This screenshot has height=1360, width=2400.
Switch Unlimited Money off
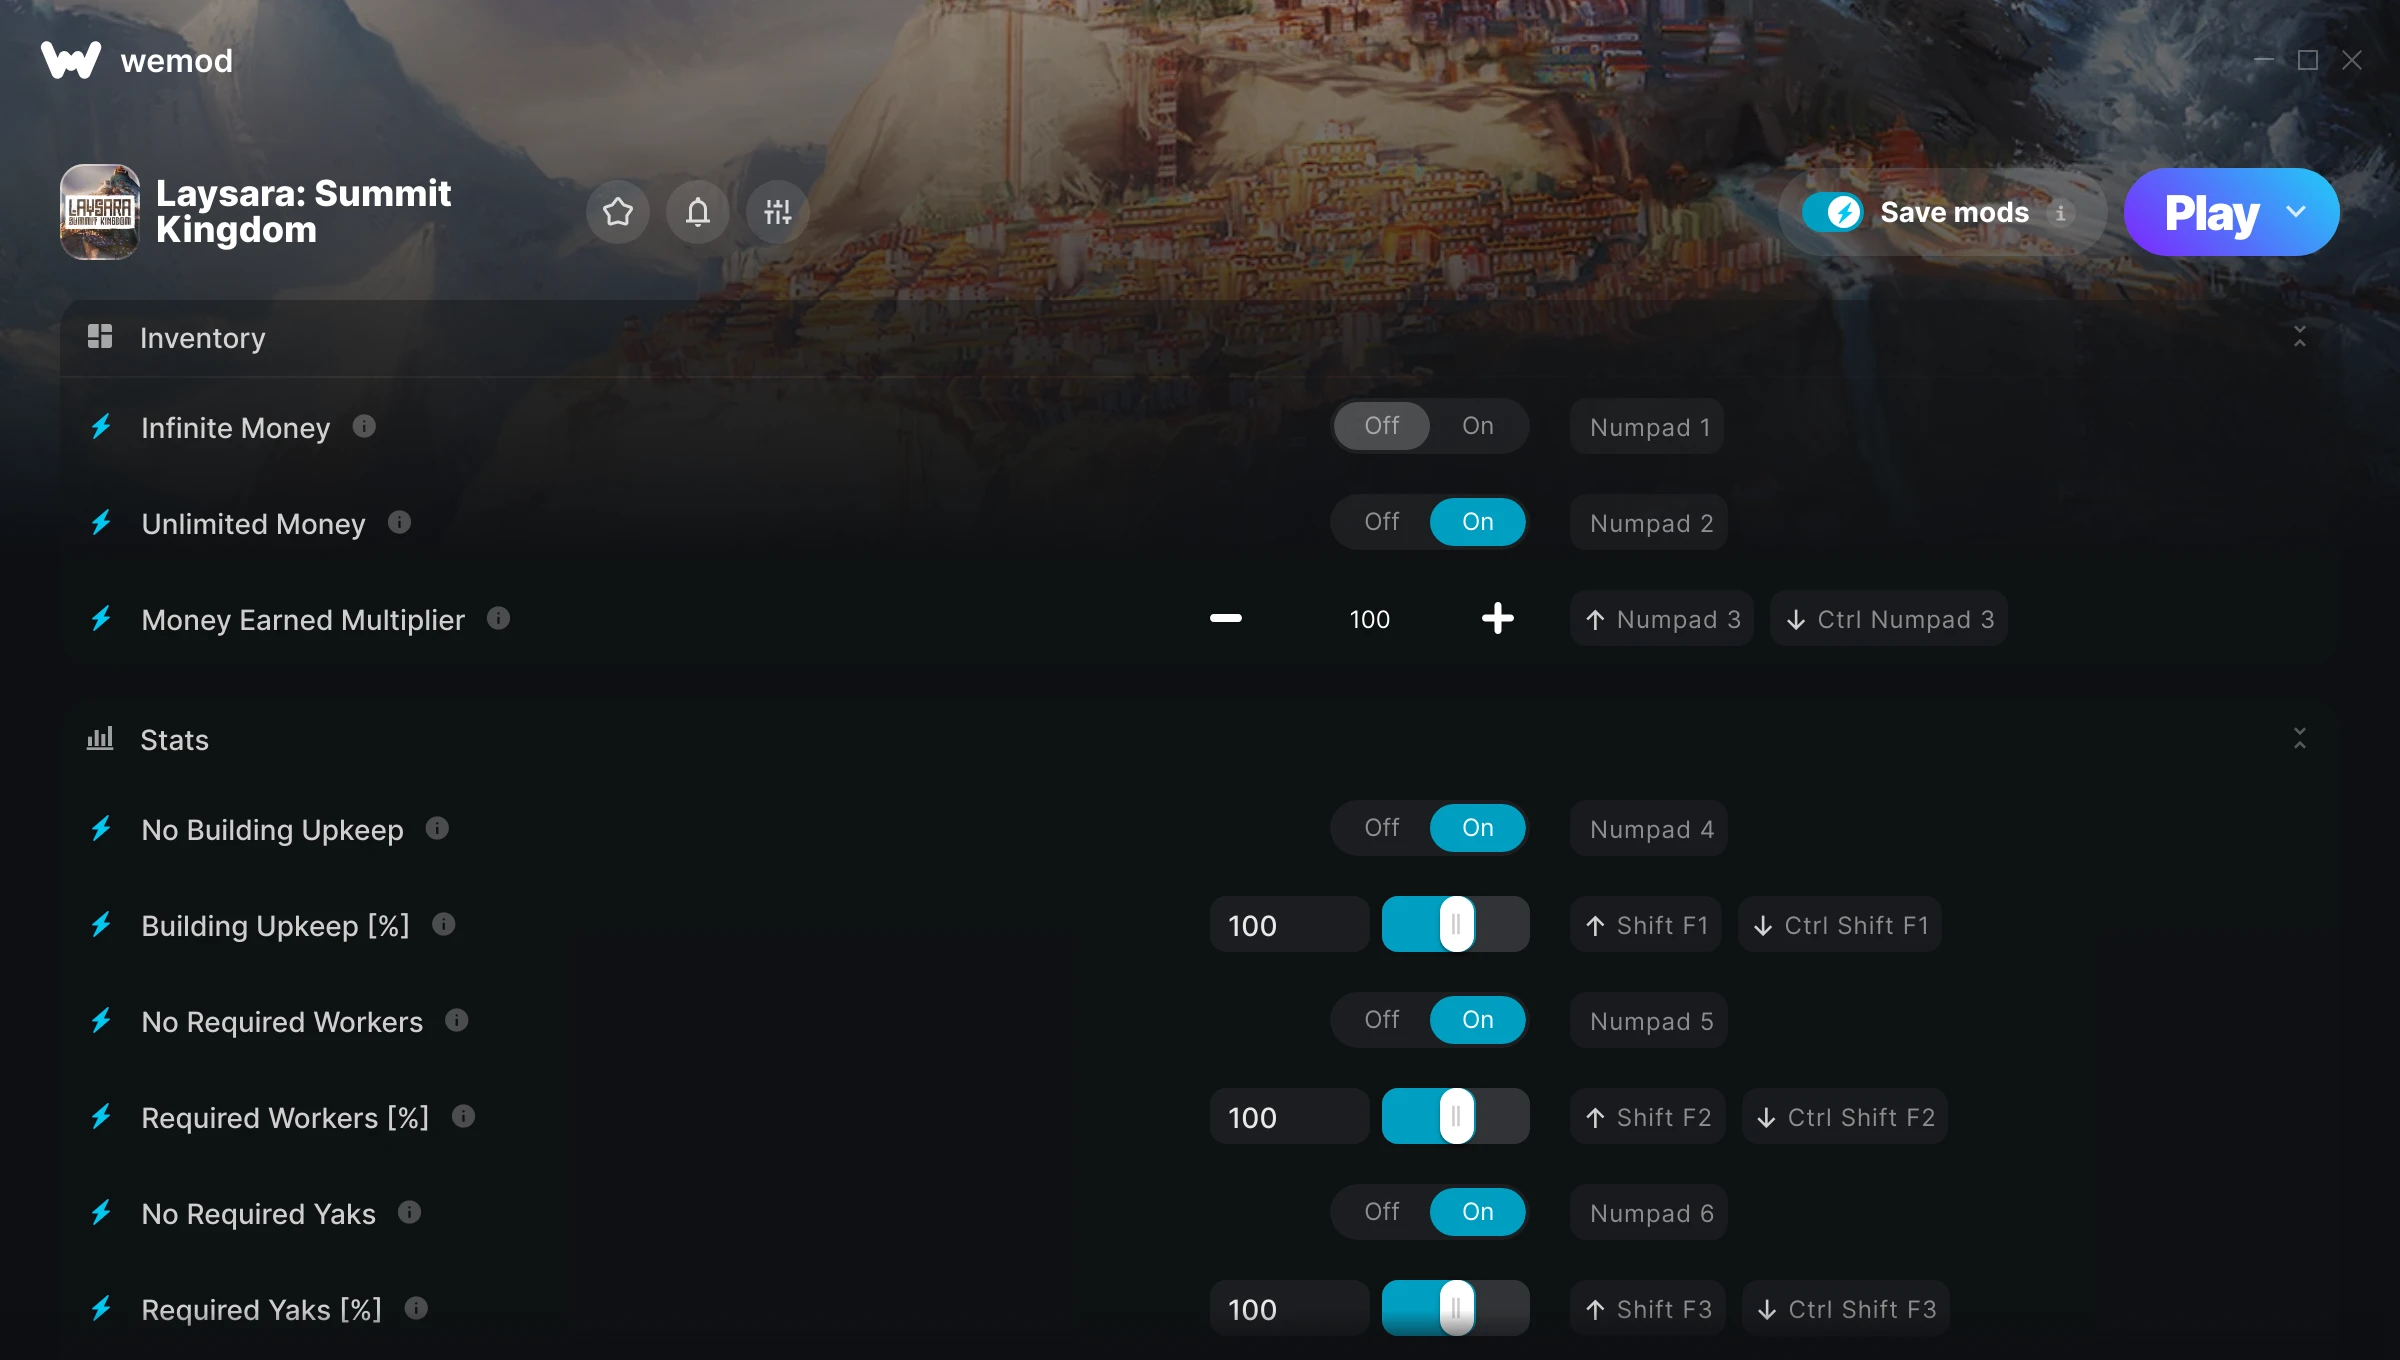pyautogui.click(x=1382, y=522)
